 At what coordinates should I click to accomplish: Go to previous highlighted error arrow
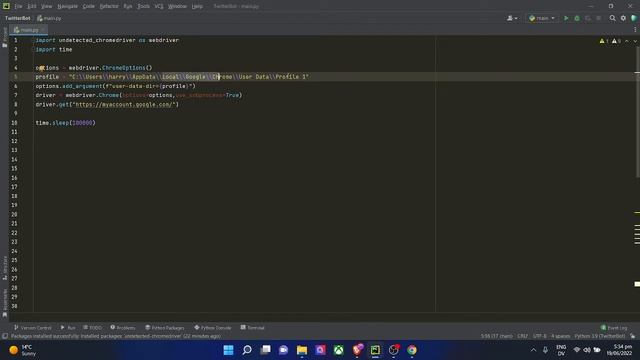click(627, 41)
